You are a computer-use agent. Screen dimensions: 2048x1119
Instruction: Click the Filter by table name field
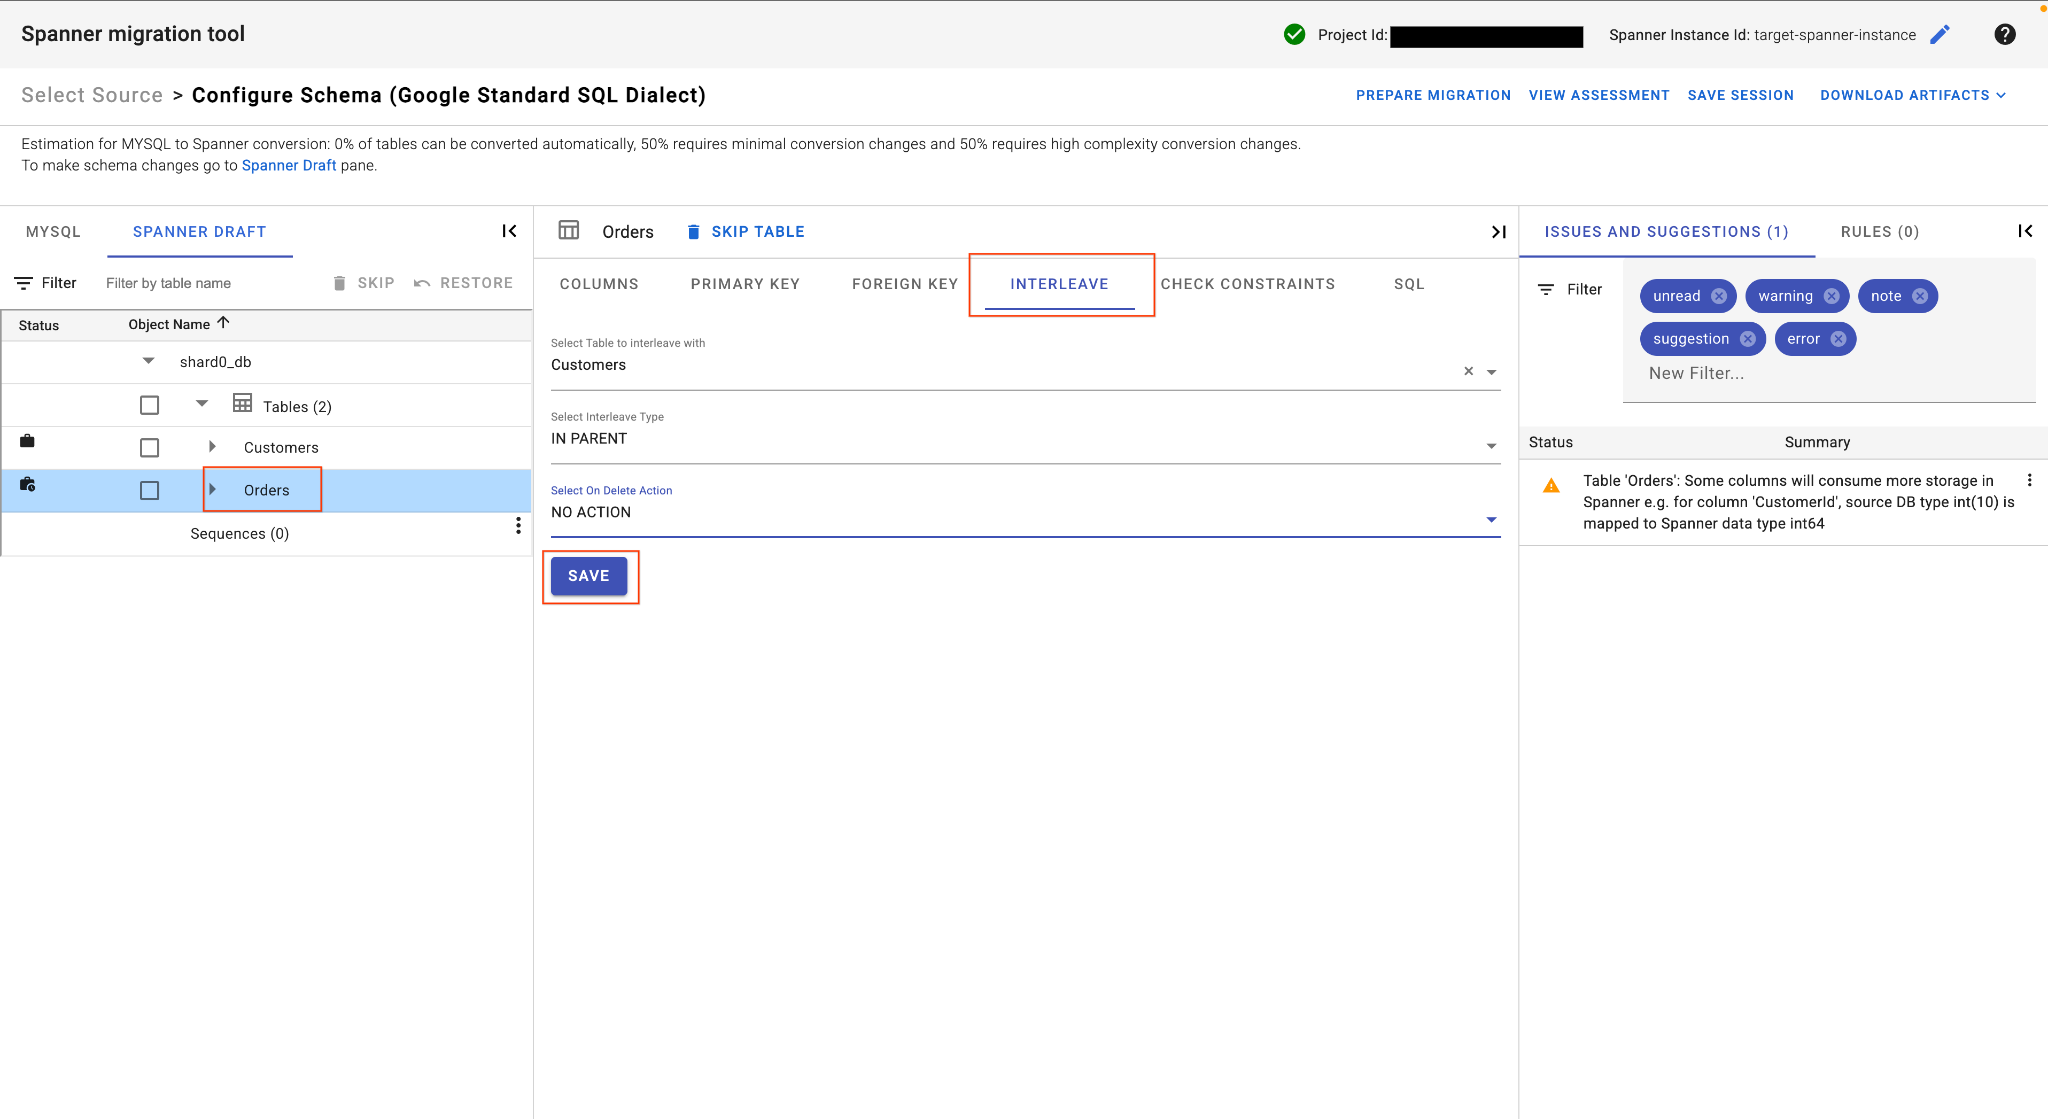[x=210, y=283]
